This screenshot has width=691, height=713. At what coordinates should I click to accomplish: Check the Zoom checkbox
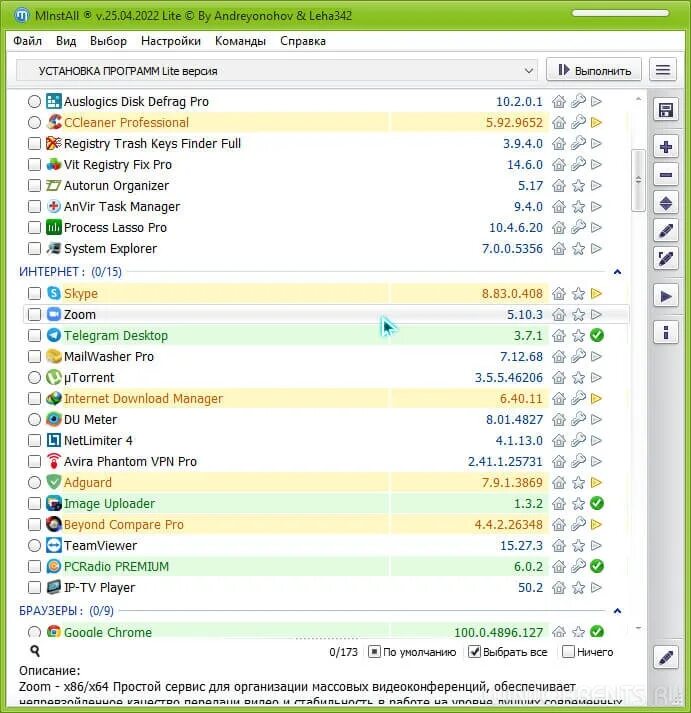point(35,315)
